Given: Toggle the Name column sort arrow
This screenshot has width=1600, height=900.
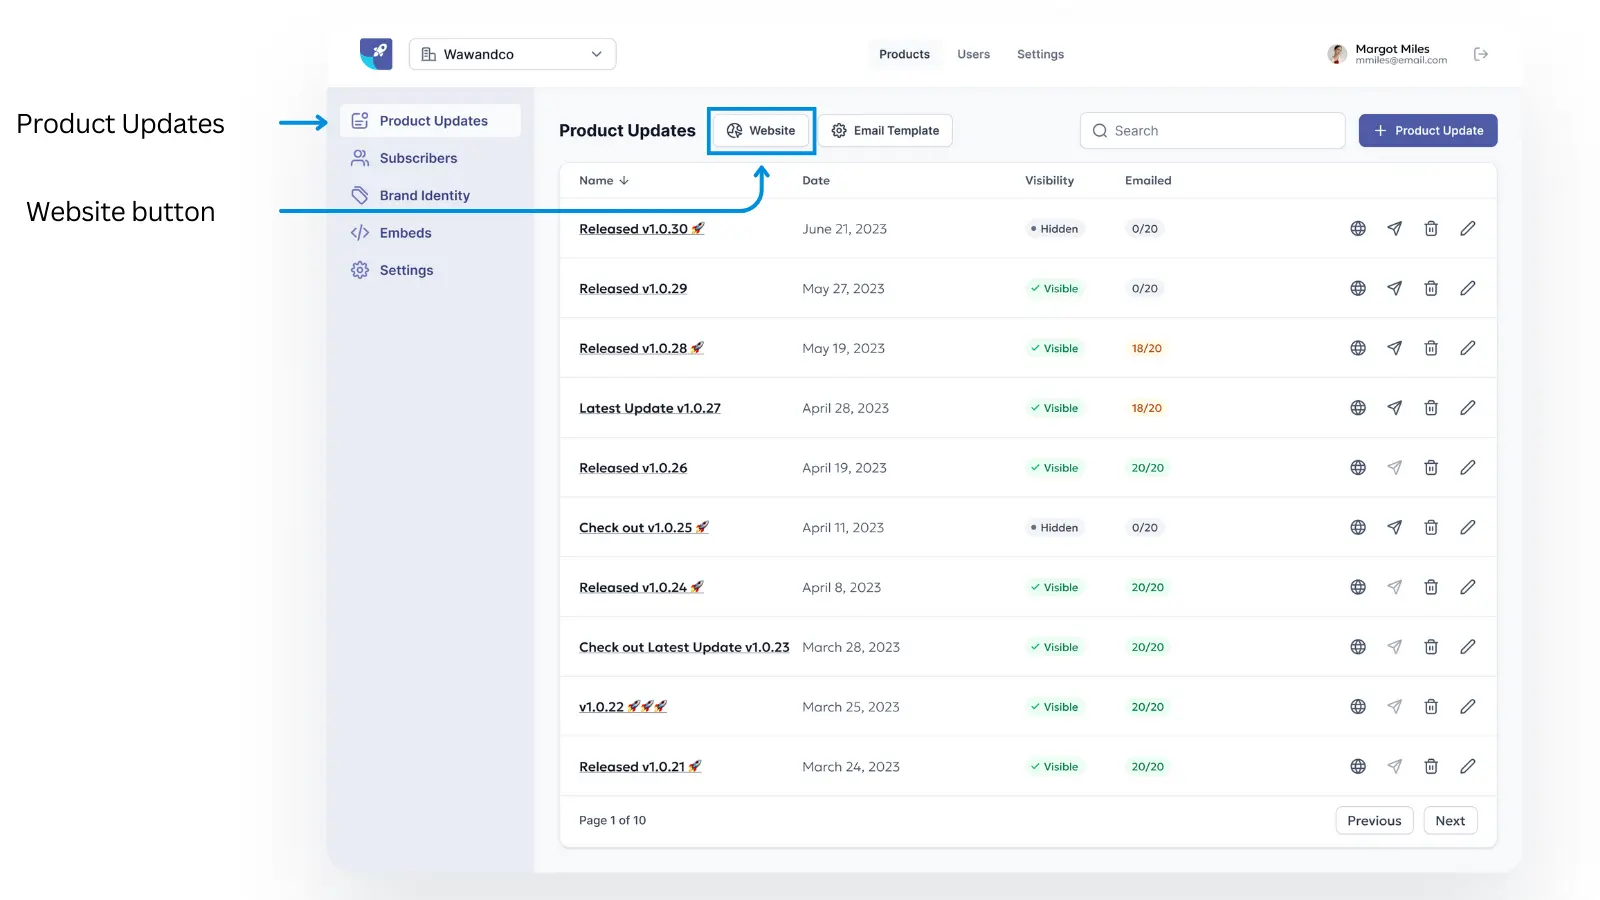Looking at the screenshot, I should [624, 181].
